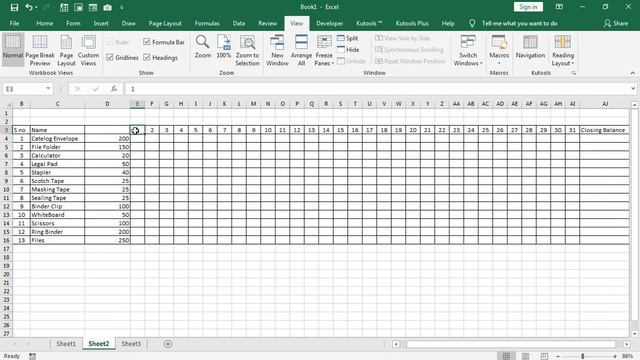Click the Share button
This screenshot has height=360, width=640.
point(616,24)
